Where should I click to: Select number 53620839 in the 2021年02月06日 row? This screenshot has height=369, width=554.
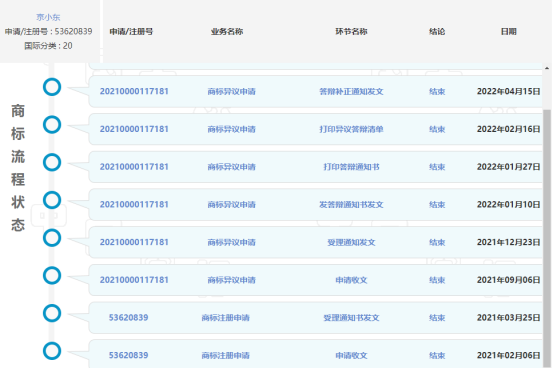128,355
